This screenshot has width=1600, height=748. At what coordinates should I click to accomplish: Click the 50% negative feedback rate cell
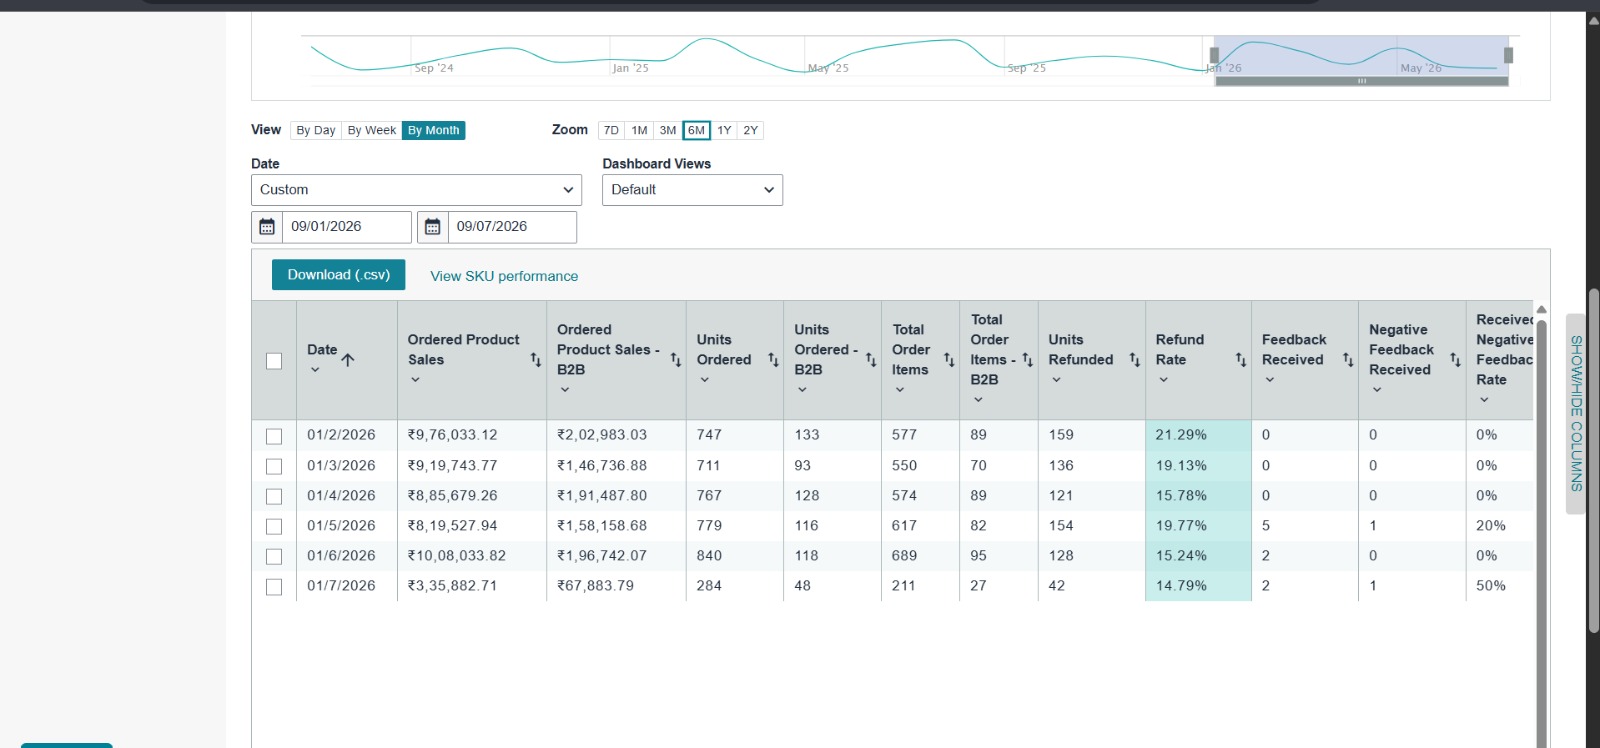coord(1491,586)
